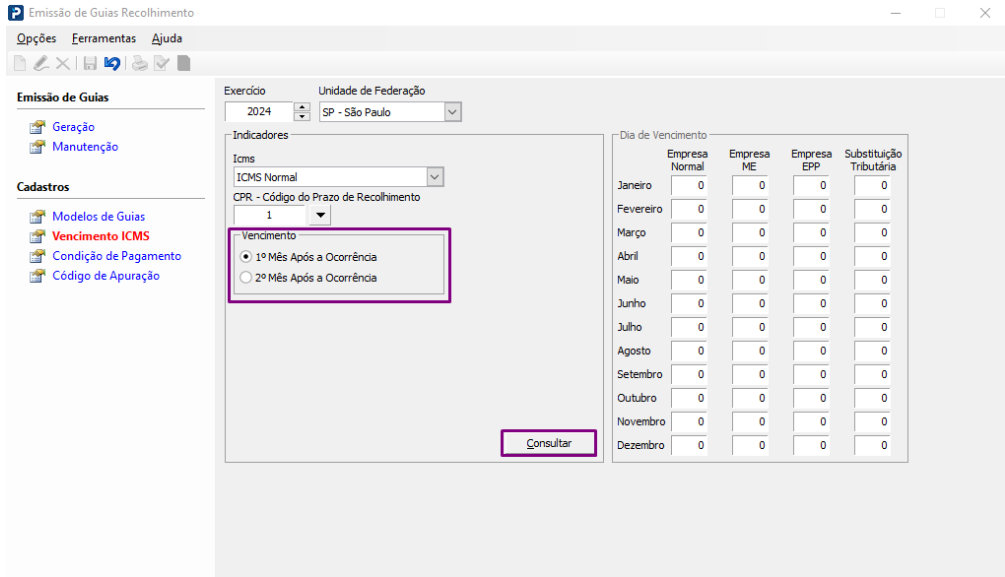Click the pencil edit toolbar icon
1005x577 pixels.
coord(41,63)
